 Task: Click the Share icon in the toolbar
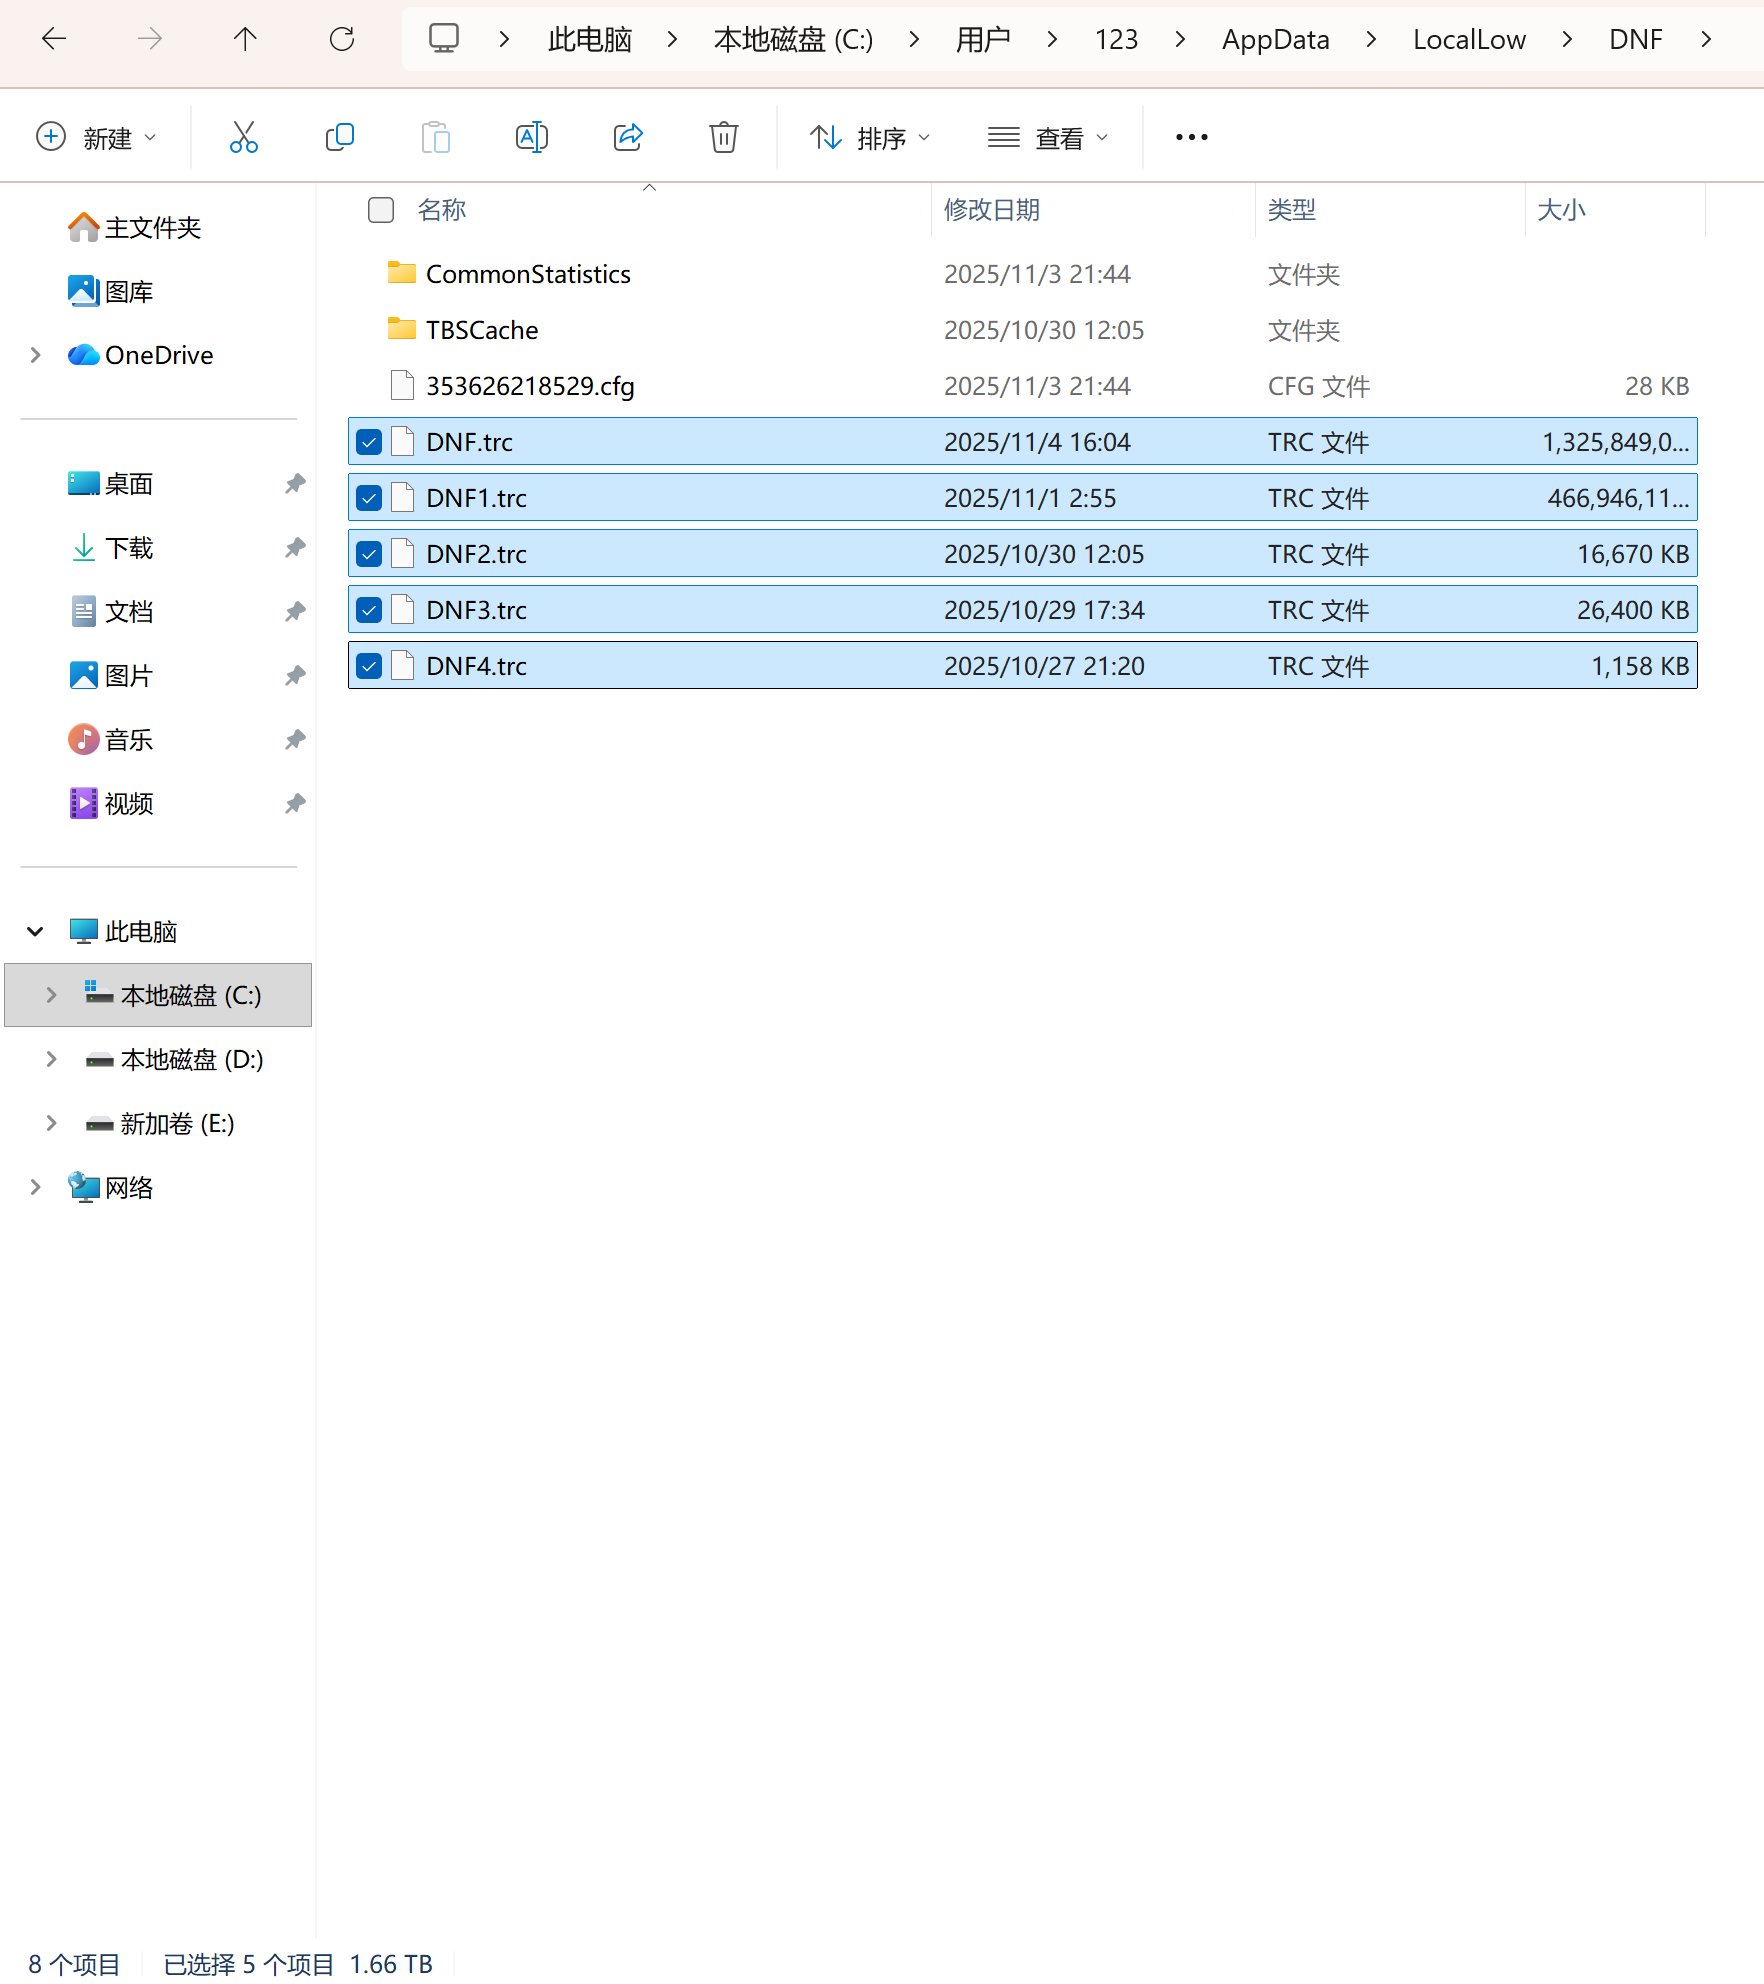pyautogui.click(x=628, y=136)
